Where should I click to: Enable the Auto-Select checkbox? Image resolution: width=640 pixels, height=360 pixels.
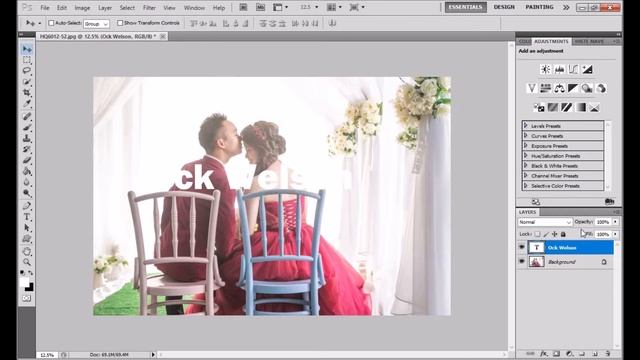coord(51,23)
